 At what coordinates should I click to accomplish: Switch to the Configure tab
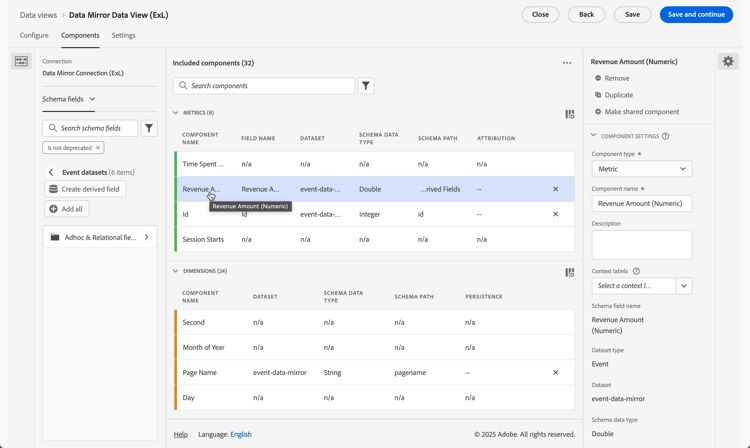pyautogui.click(x=34, y=35)
